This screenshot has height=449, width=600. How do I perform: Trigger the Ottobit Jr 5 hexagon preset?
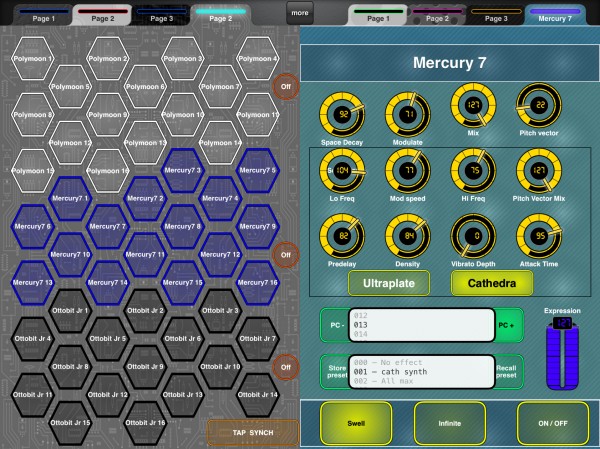108,338
